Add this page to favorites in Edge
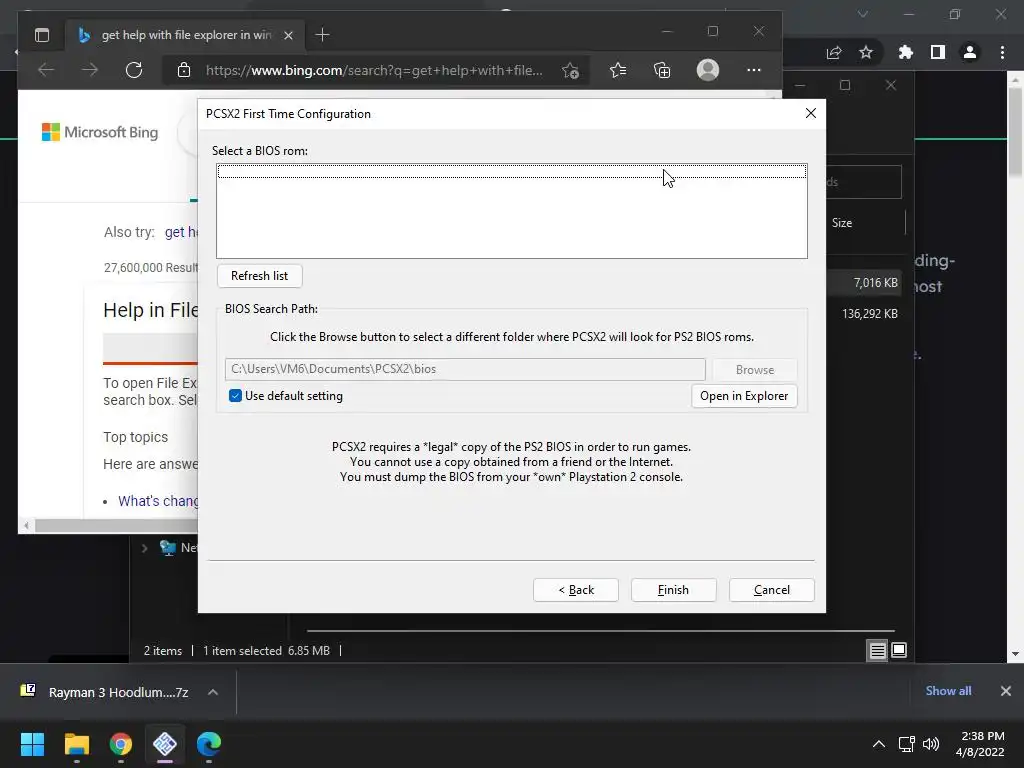The width and height of the screenshot is (1024, 768). (570, 71)
